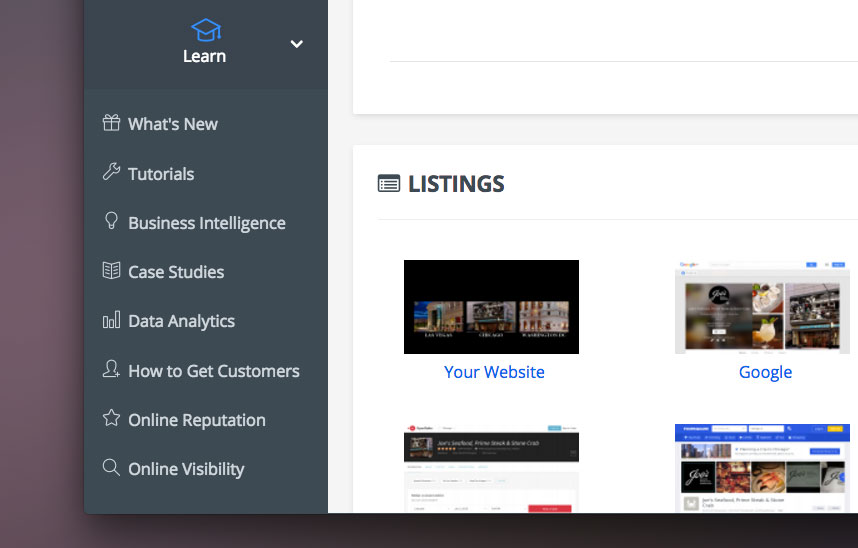Select How to Get Customers
Image resolution: width=858 pixels, height=548 pixels.
pos(214,371)
